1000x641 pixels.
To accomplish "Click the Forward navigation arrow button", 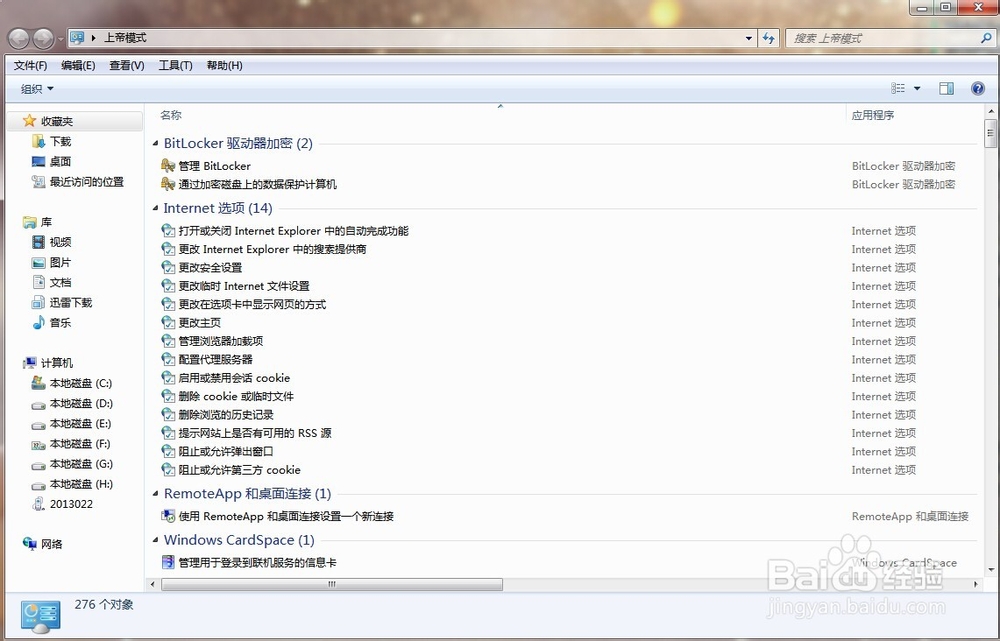I will tap(43, 39).
